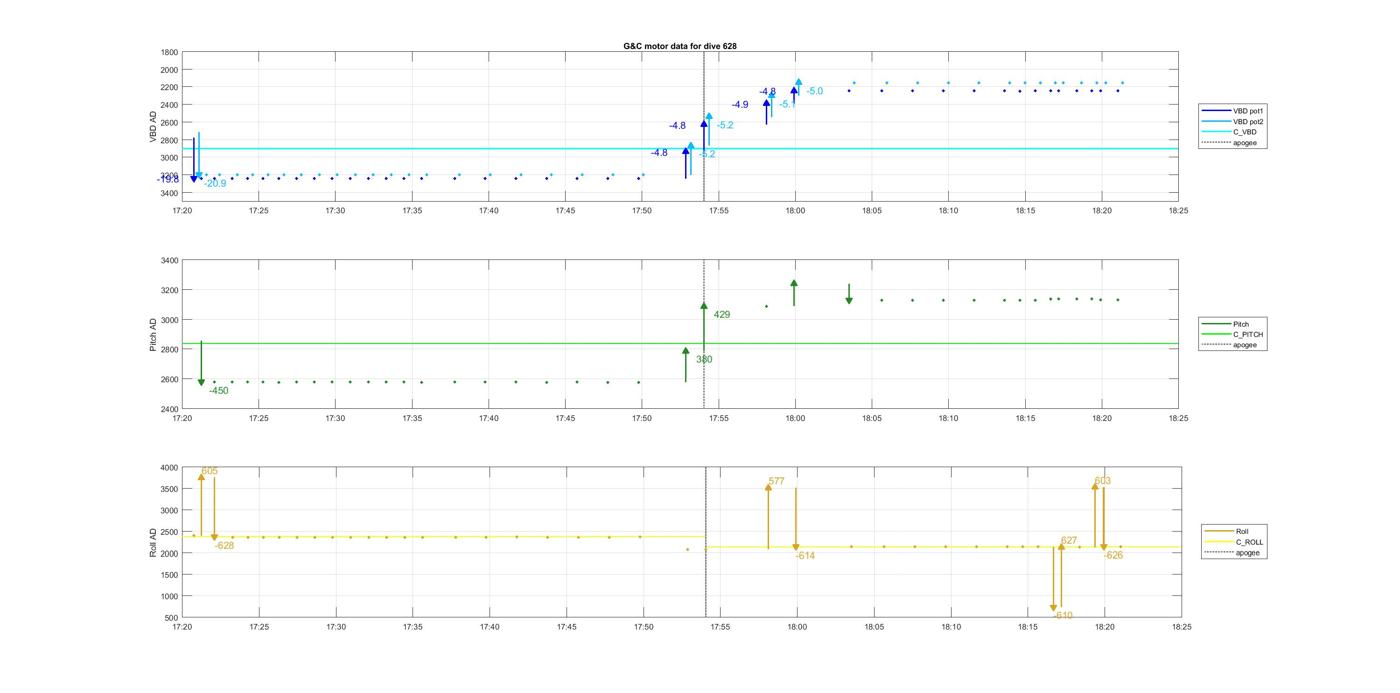Select 'C_ROLL' legend entry
1400x693 pixels.
tap(1234, 542)
